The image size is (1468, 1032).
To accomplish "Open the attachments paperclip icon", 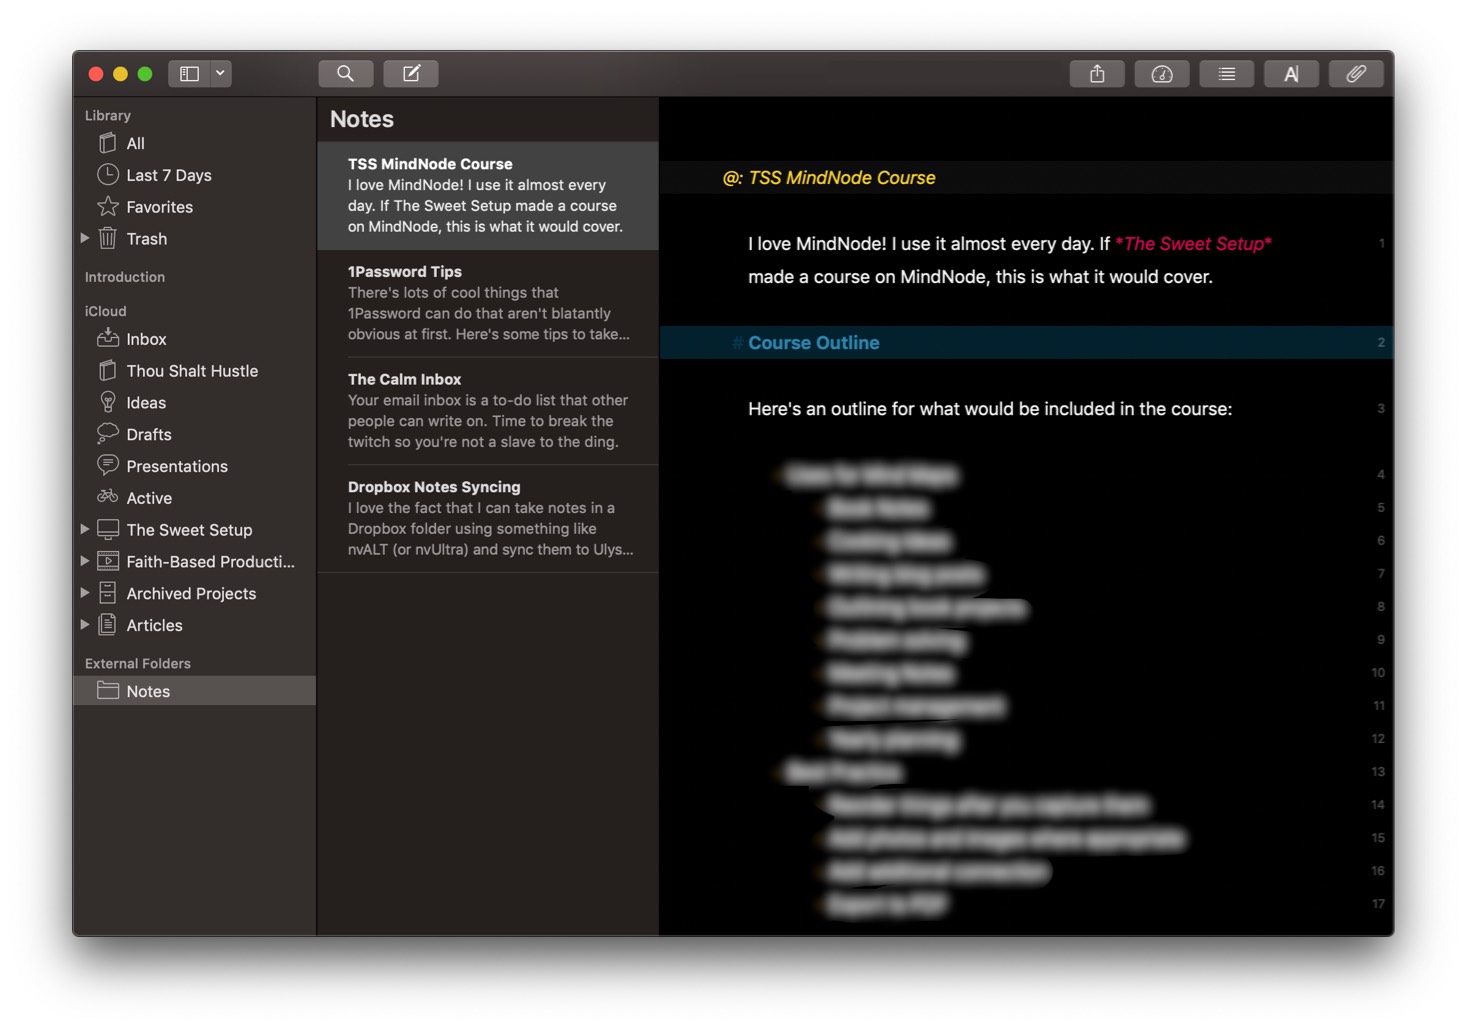I will 1356,73.
